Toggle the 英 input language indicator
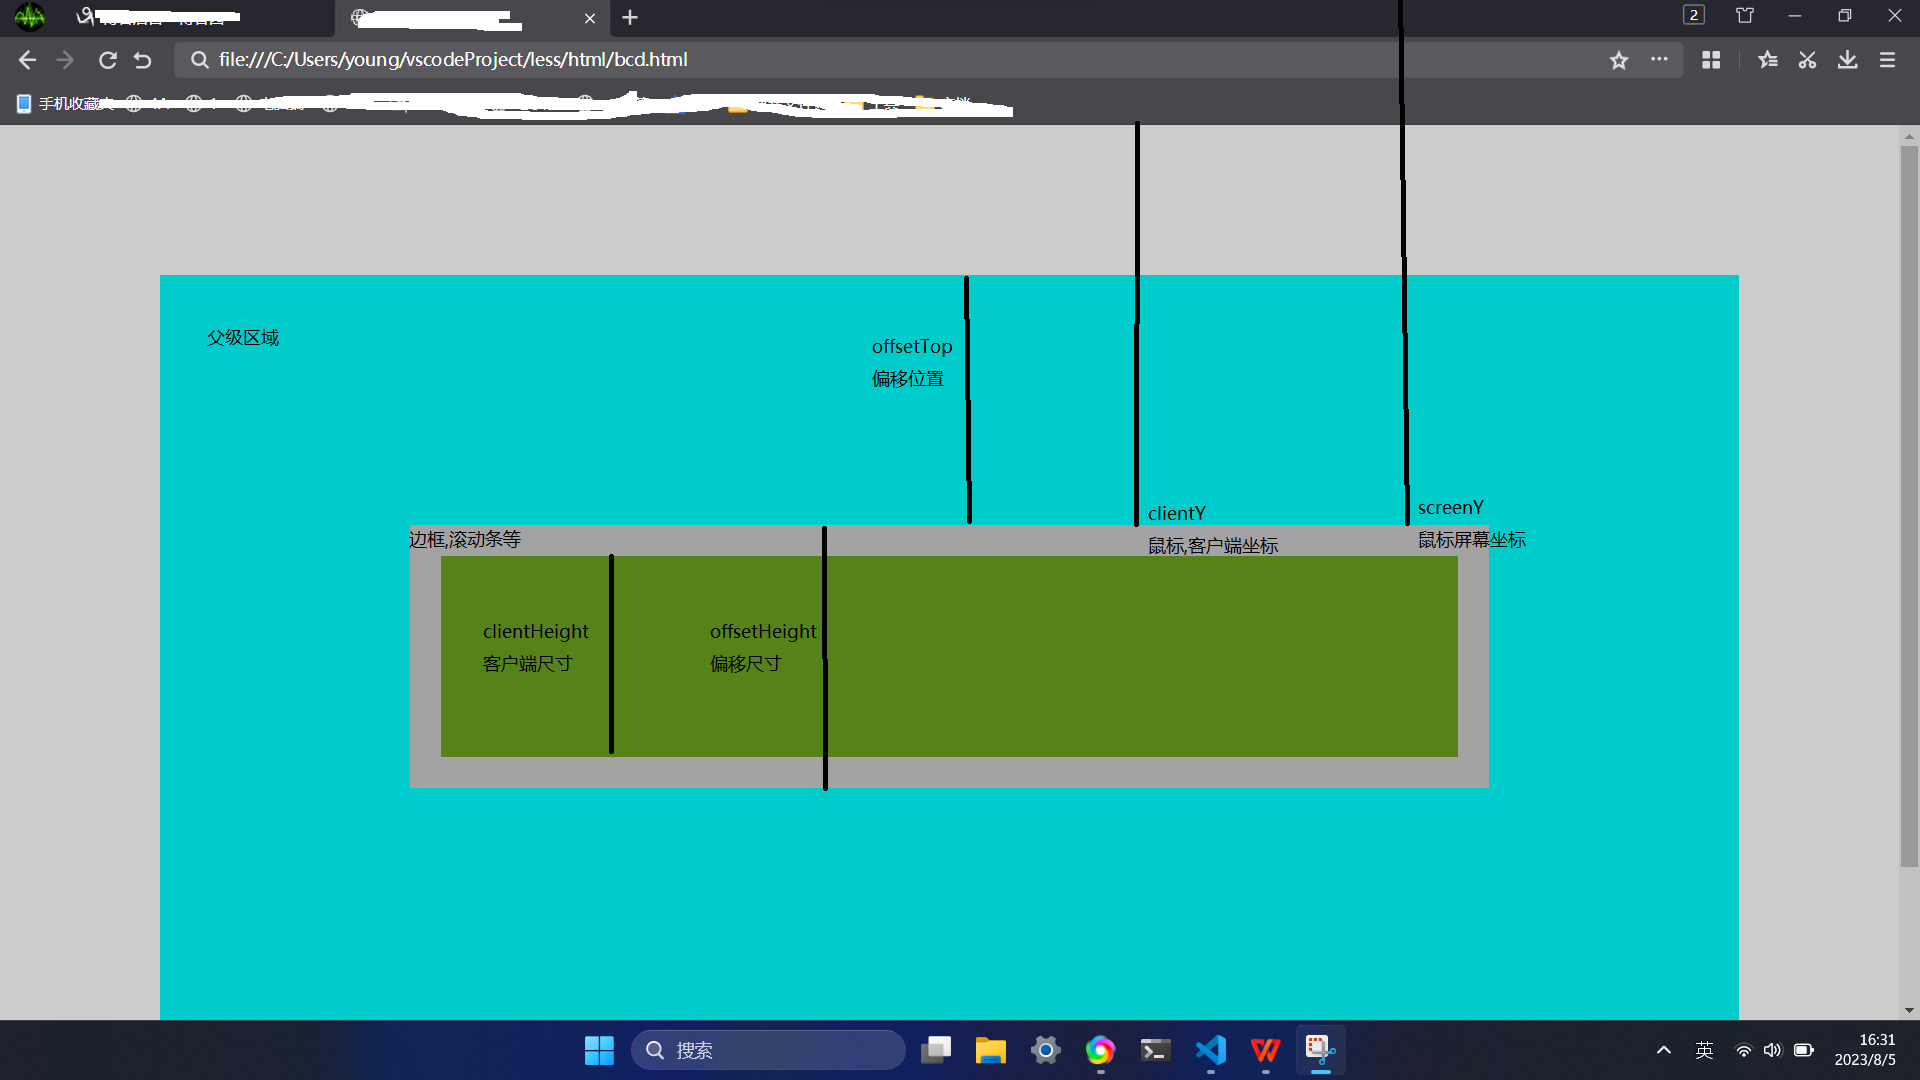This screenshot has height=1080, width=1920. 1705,1050
